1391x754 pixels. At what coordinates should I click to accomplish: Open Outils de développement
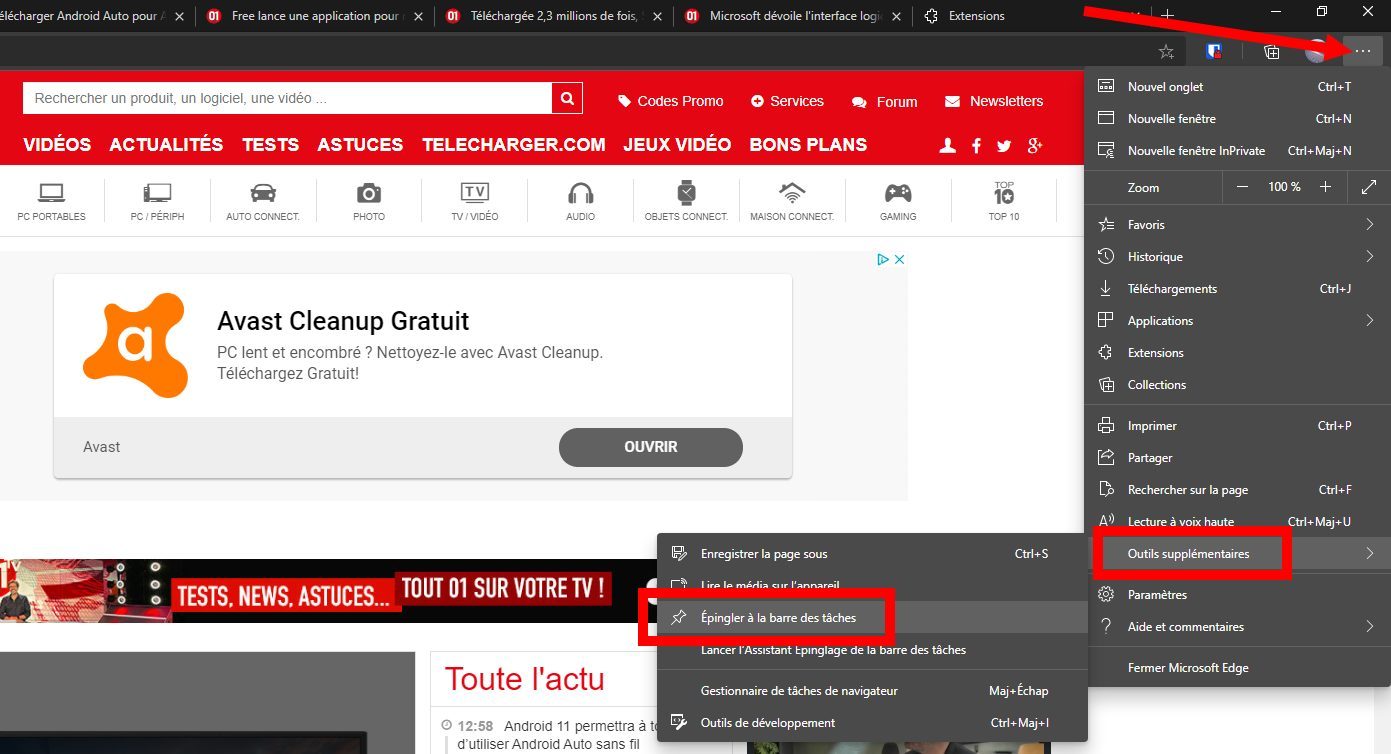click(x=871, y=723)
